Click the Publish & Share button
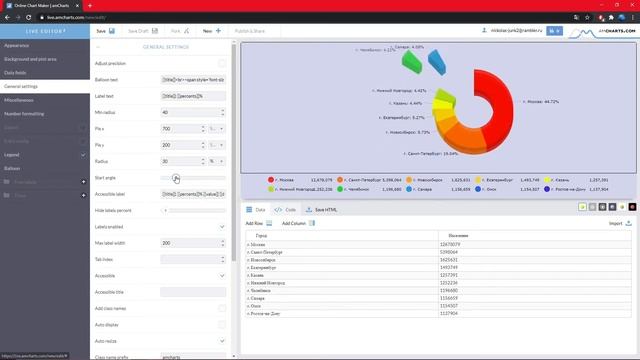 pyautogui.click(x=249, y=31)
